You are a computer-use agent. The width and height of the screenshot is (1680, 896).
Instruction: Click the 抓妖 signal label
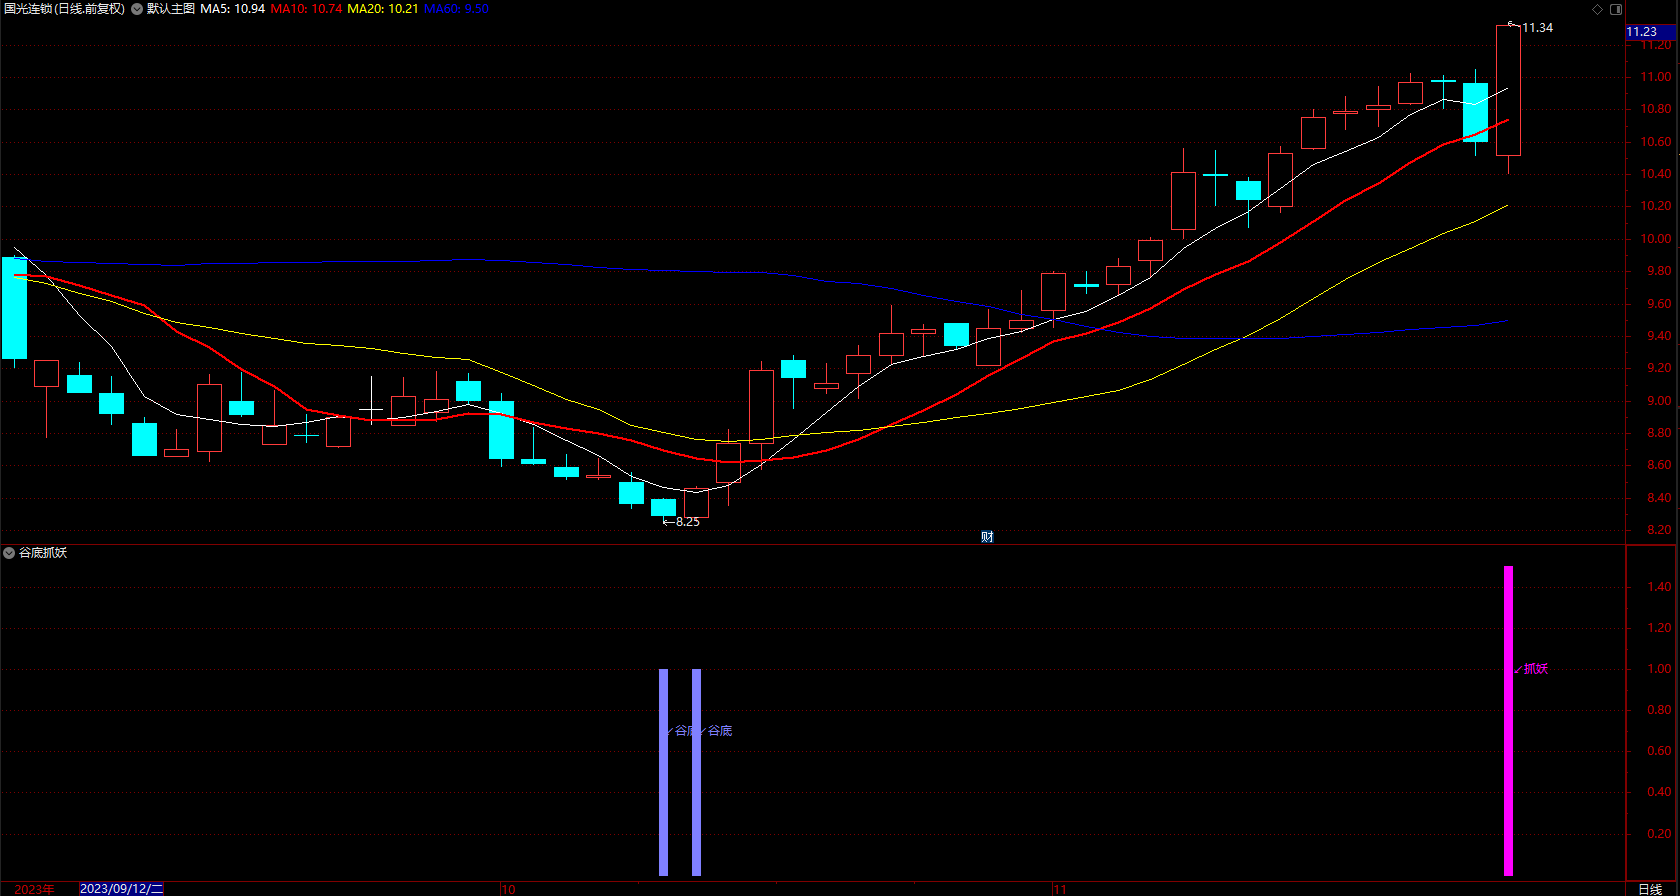1536,669
